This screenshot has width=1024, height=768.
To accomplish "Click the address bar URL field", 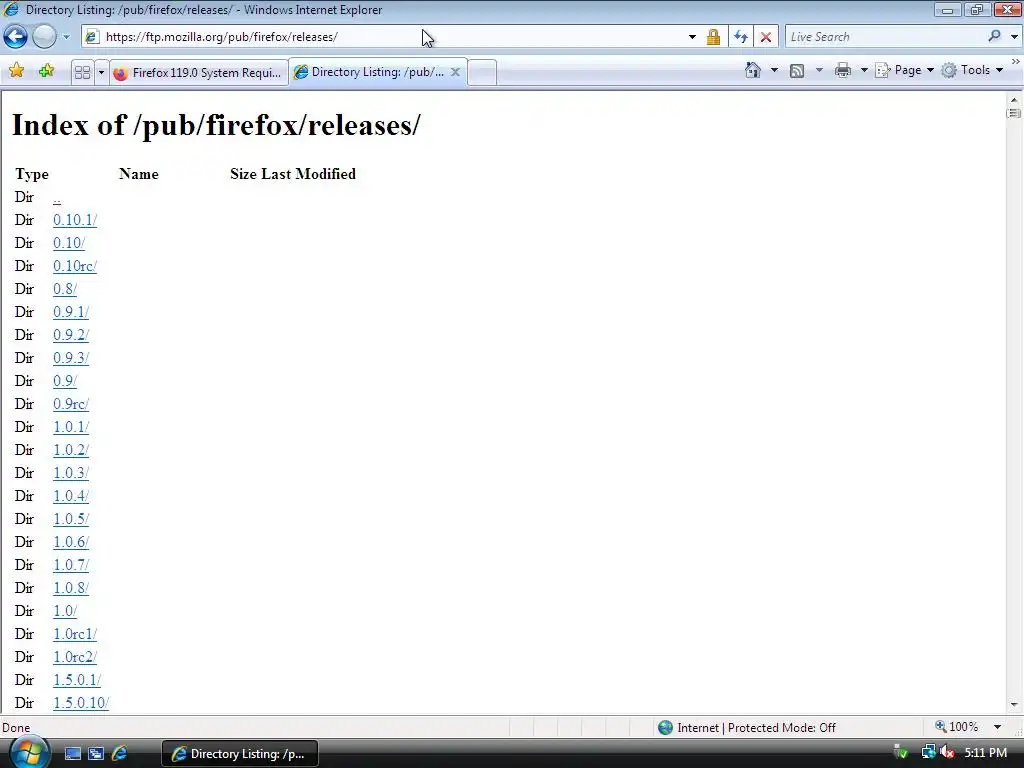I will click(385, 37).
